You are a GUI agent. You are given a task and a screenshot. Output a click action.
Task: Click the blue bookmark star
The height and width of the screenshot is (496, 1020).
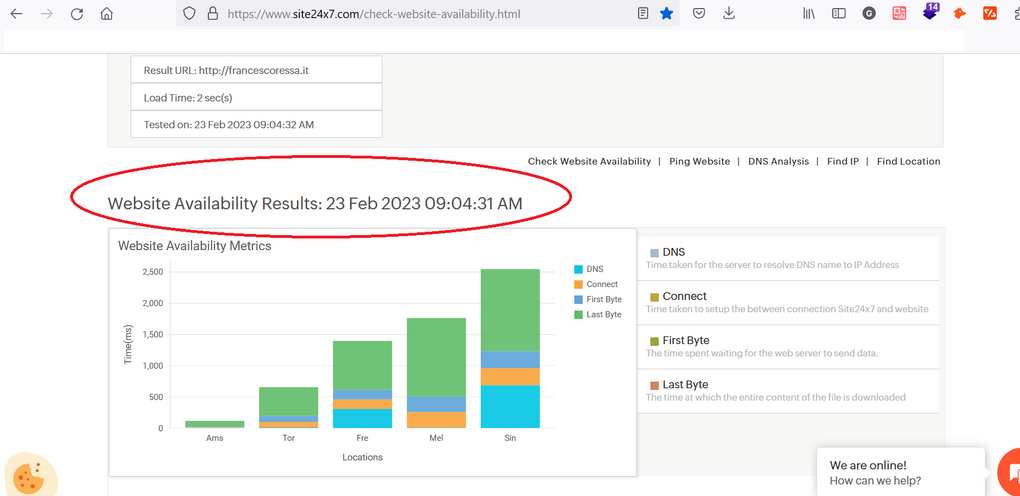667,13
